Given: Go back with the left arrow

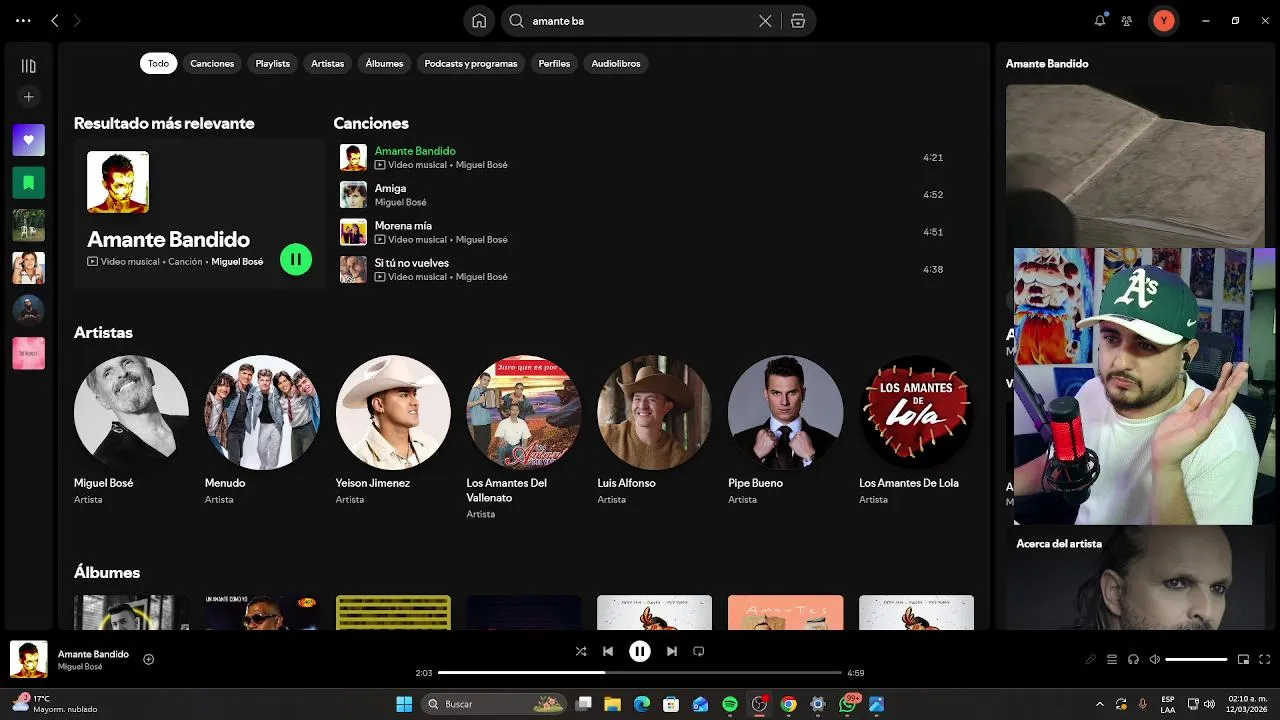Looking at the screenshot, I should [55, 20].
